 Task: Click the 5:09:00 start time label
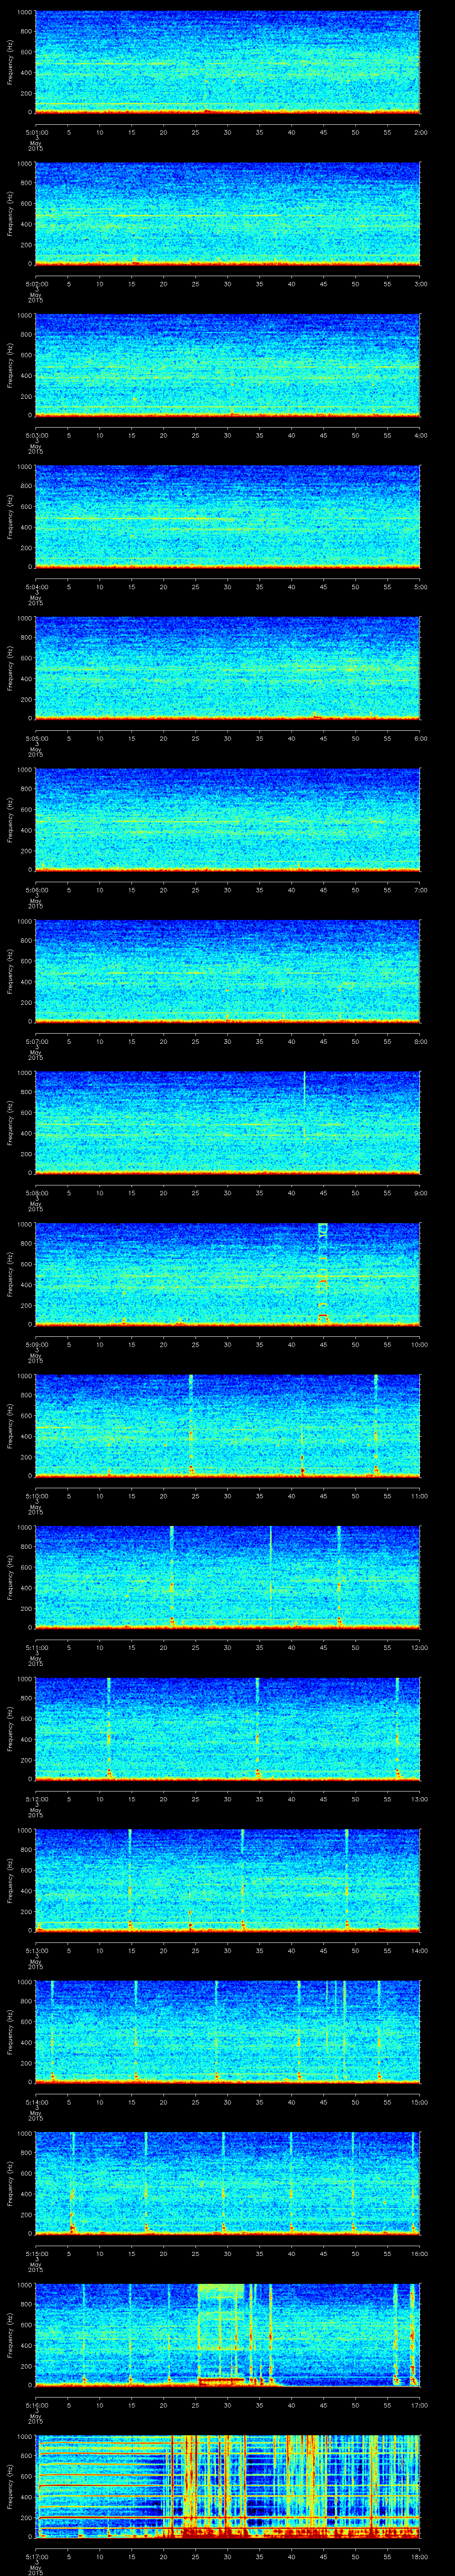[x=37, y=1345]
